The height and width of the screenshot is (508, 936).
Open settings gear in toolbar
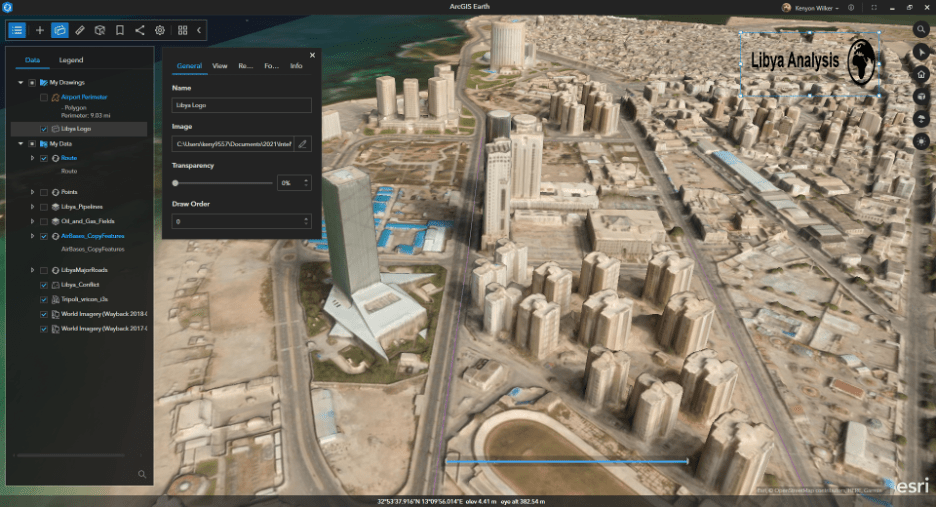160,30
